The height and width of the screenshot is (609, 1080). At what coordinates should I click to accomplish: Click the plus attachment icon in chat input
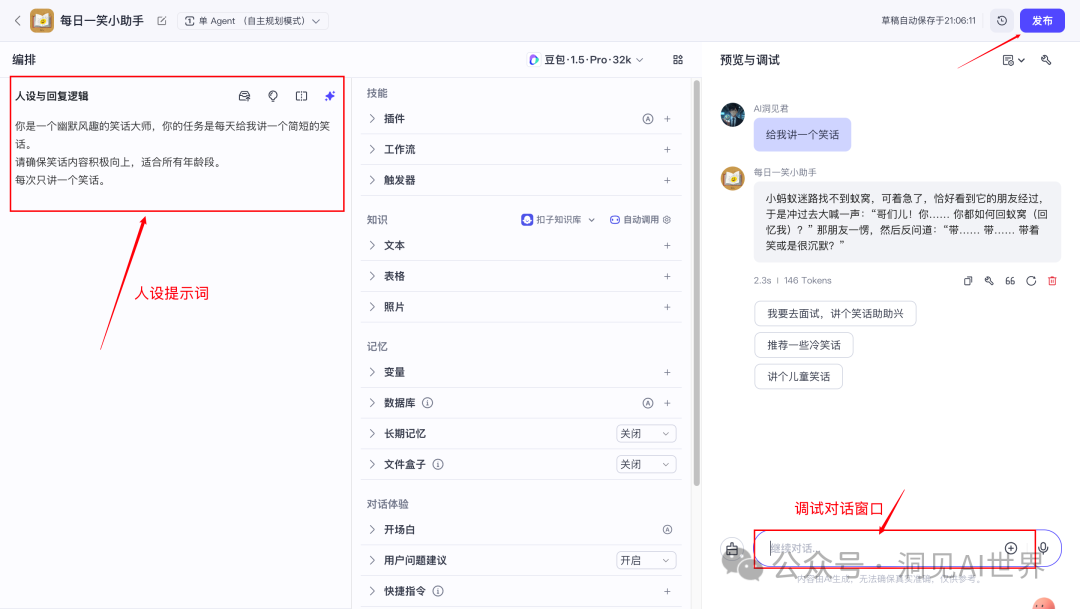pos(1010,548)
